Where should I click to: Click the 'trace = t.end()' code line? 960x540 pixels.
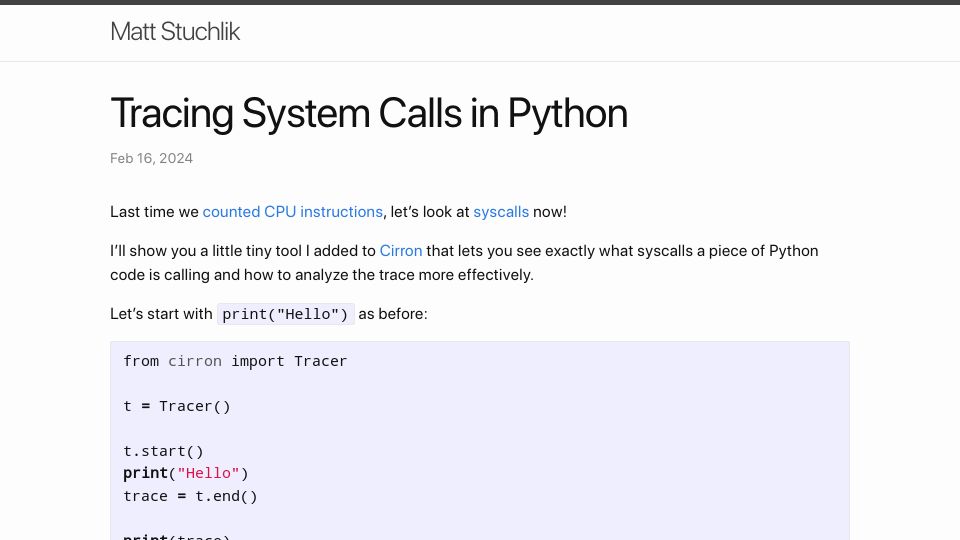click(190, 496)
